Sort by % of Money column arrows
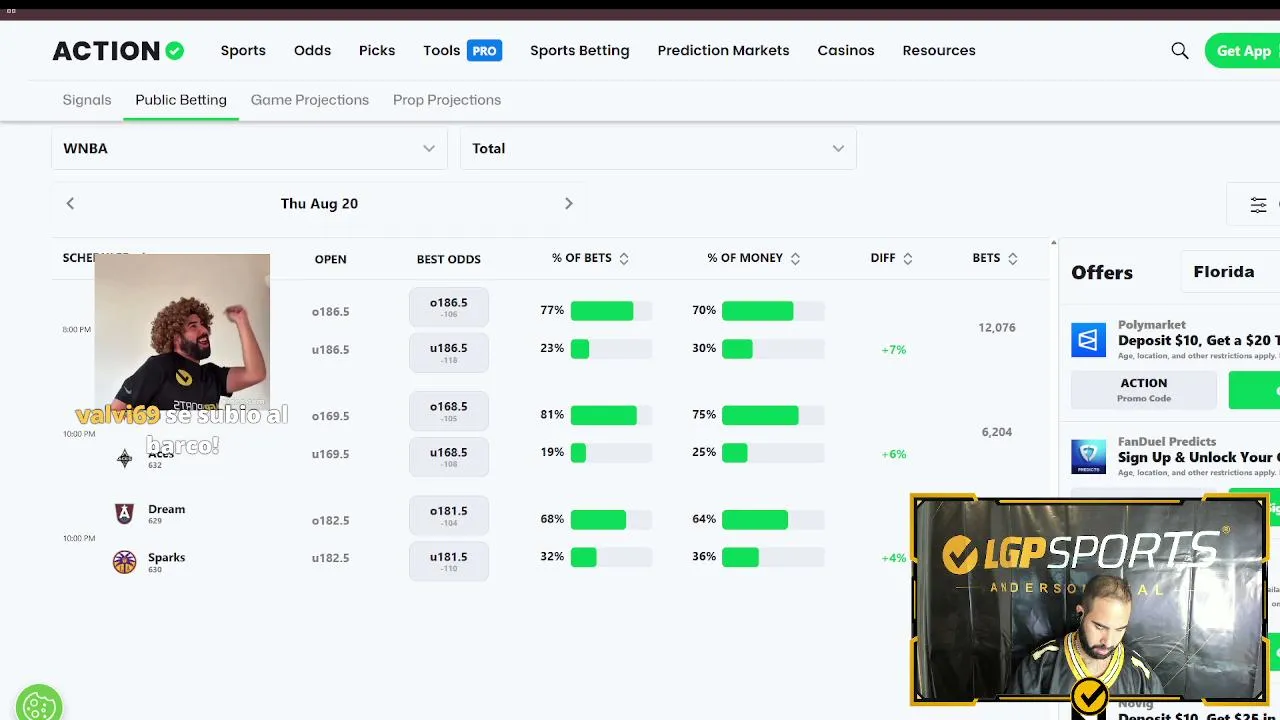Image resolution: width=1280 pixels, height=720 pixels. pyautogui.click(x=795, y=258)
